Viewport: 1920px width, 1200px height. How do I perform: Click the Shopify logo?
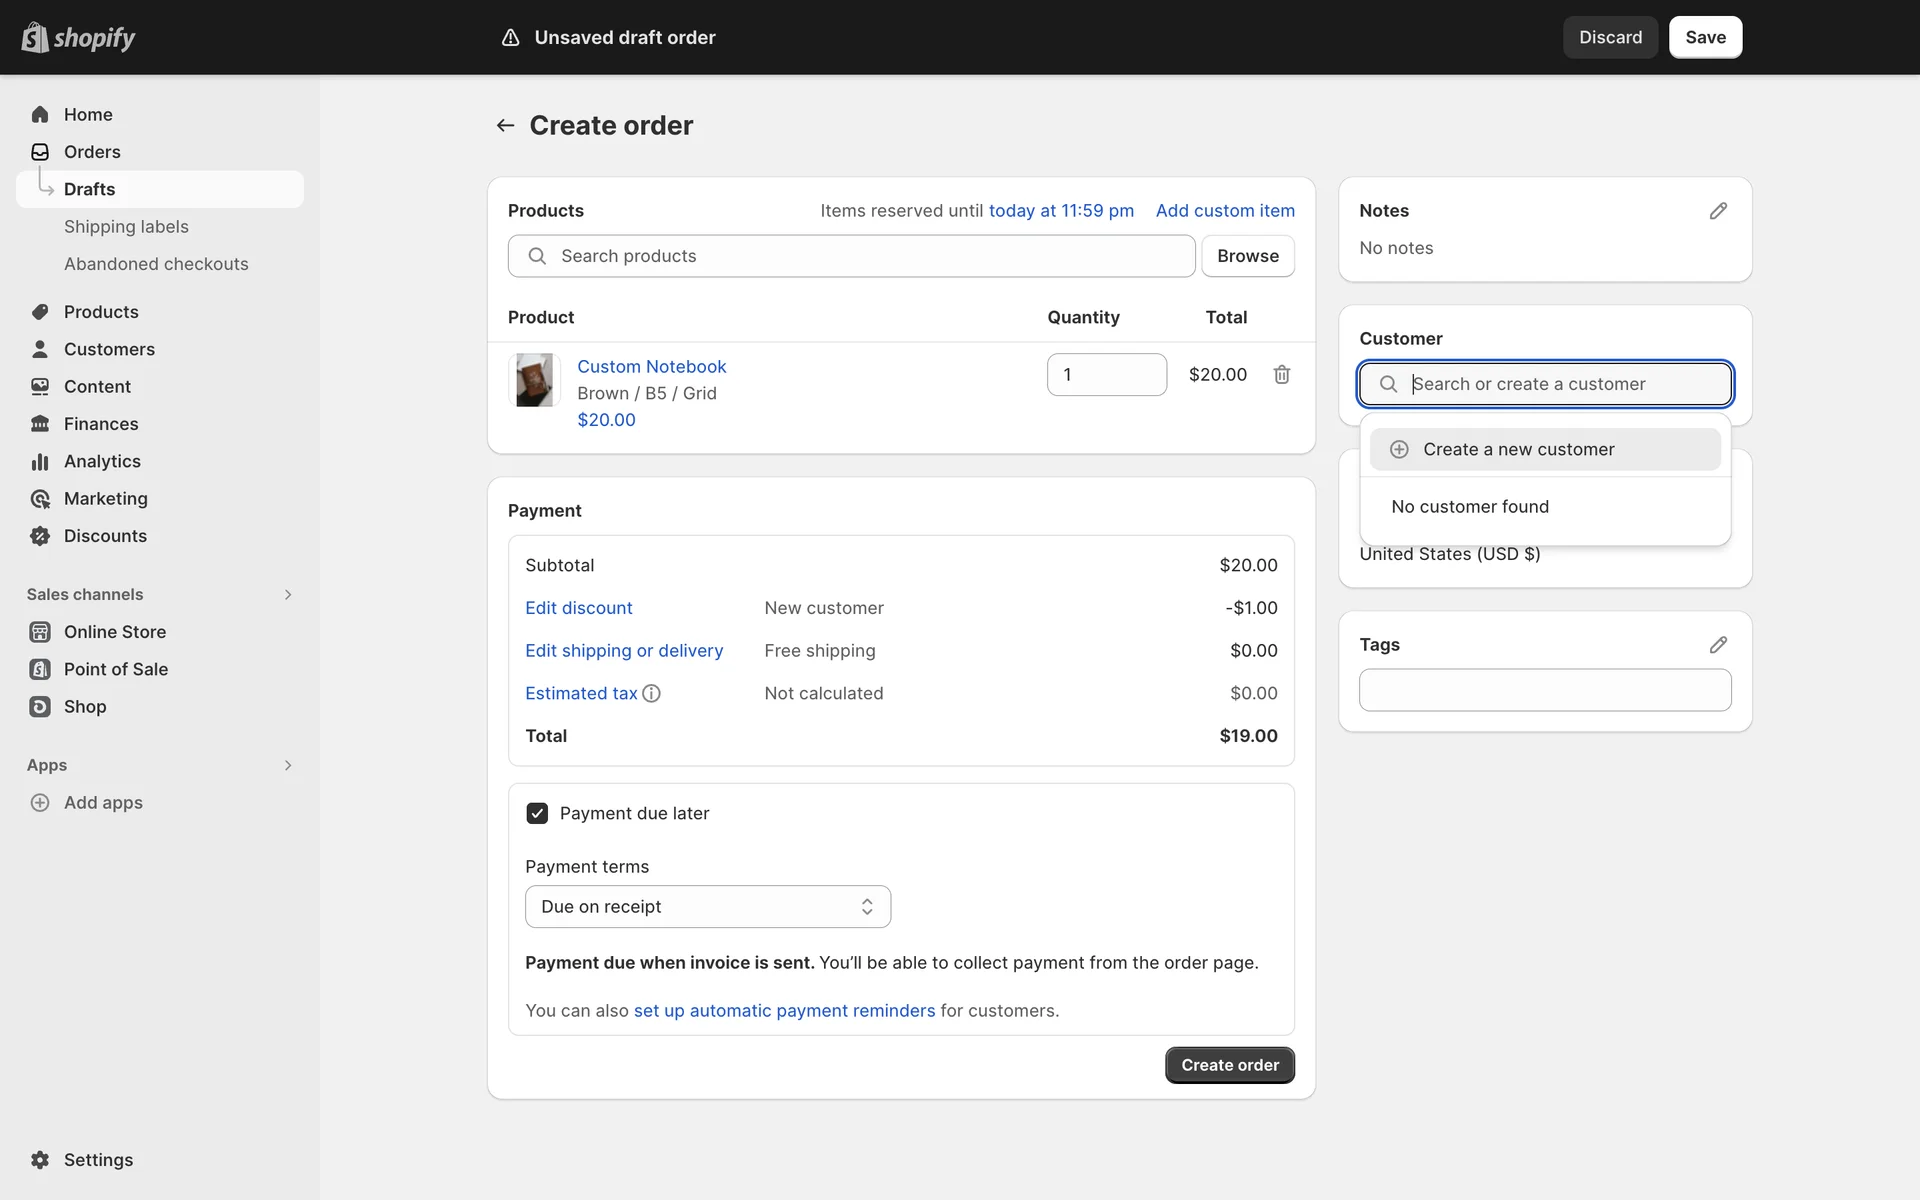pyautogui.click(x=78, y=37)
